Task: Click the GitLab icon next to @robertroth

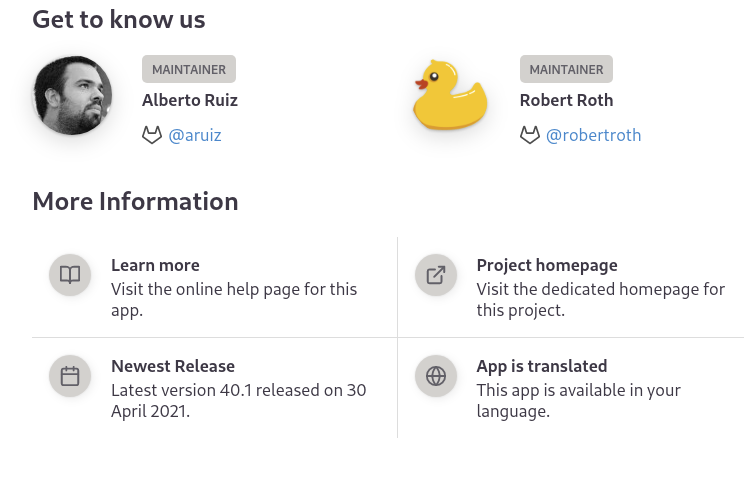Action: [x=530, y=135]
